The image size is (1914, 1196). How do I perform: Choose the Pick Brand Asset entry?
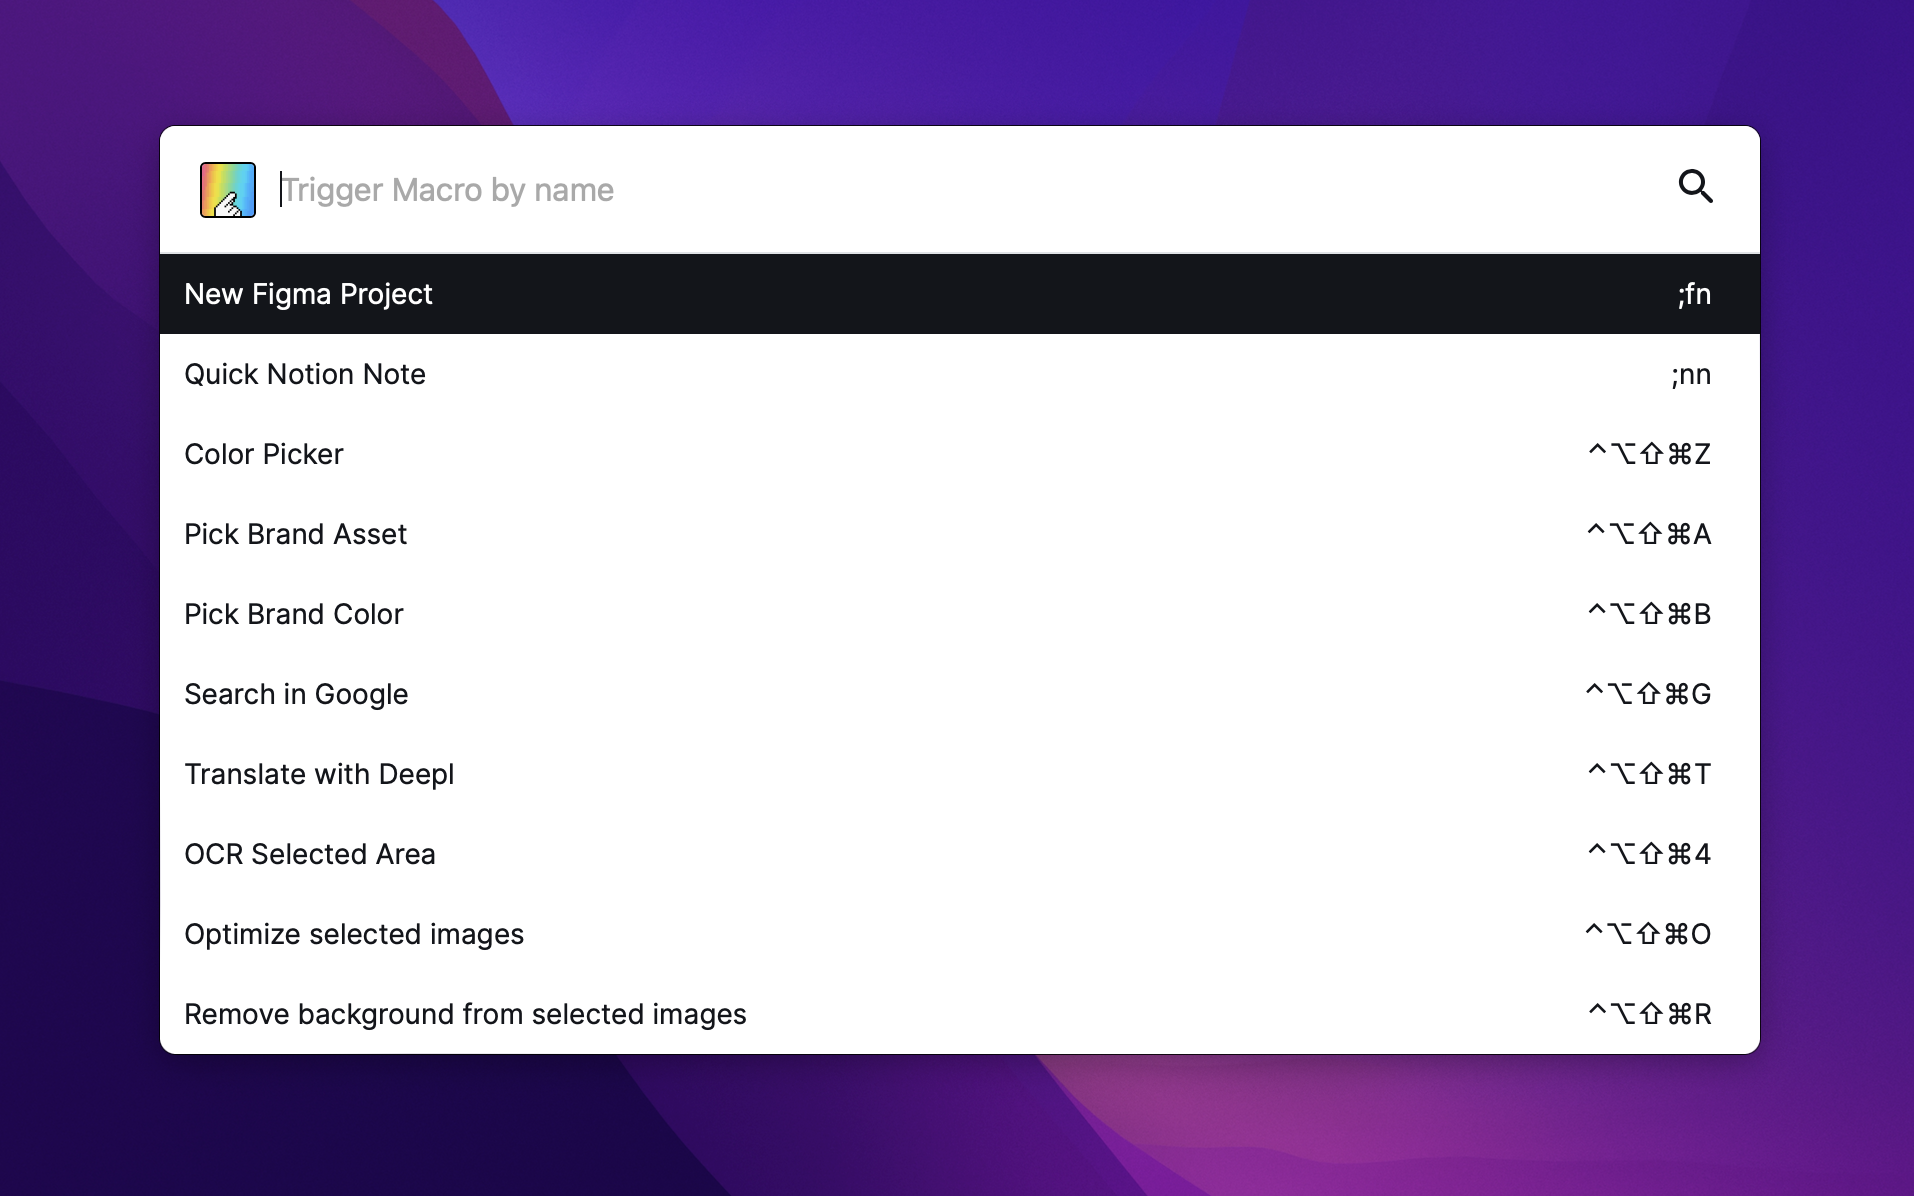click(x=296, y=534)
